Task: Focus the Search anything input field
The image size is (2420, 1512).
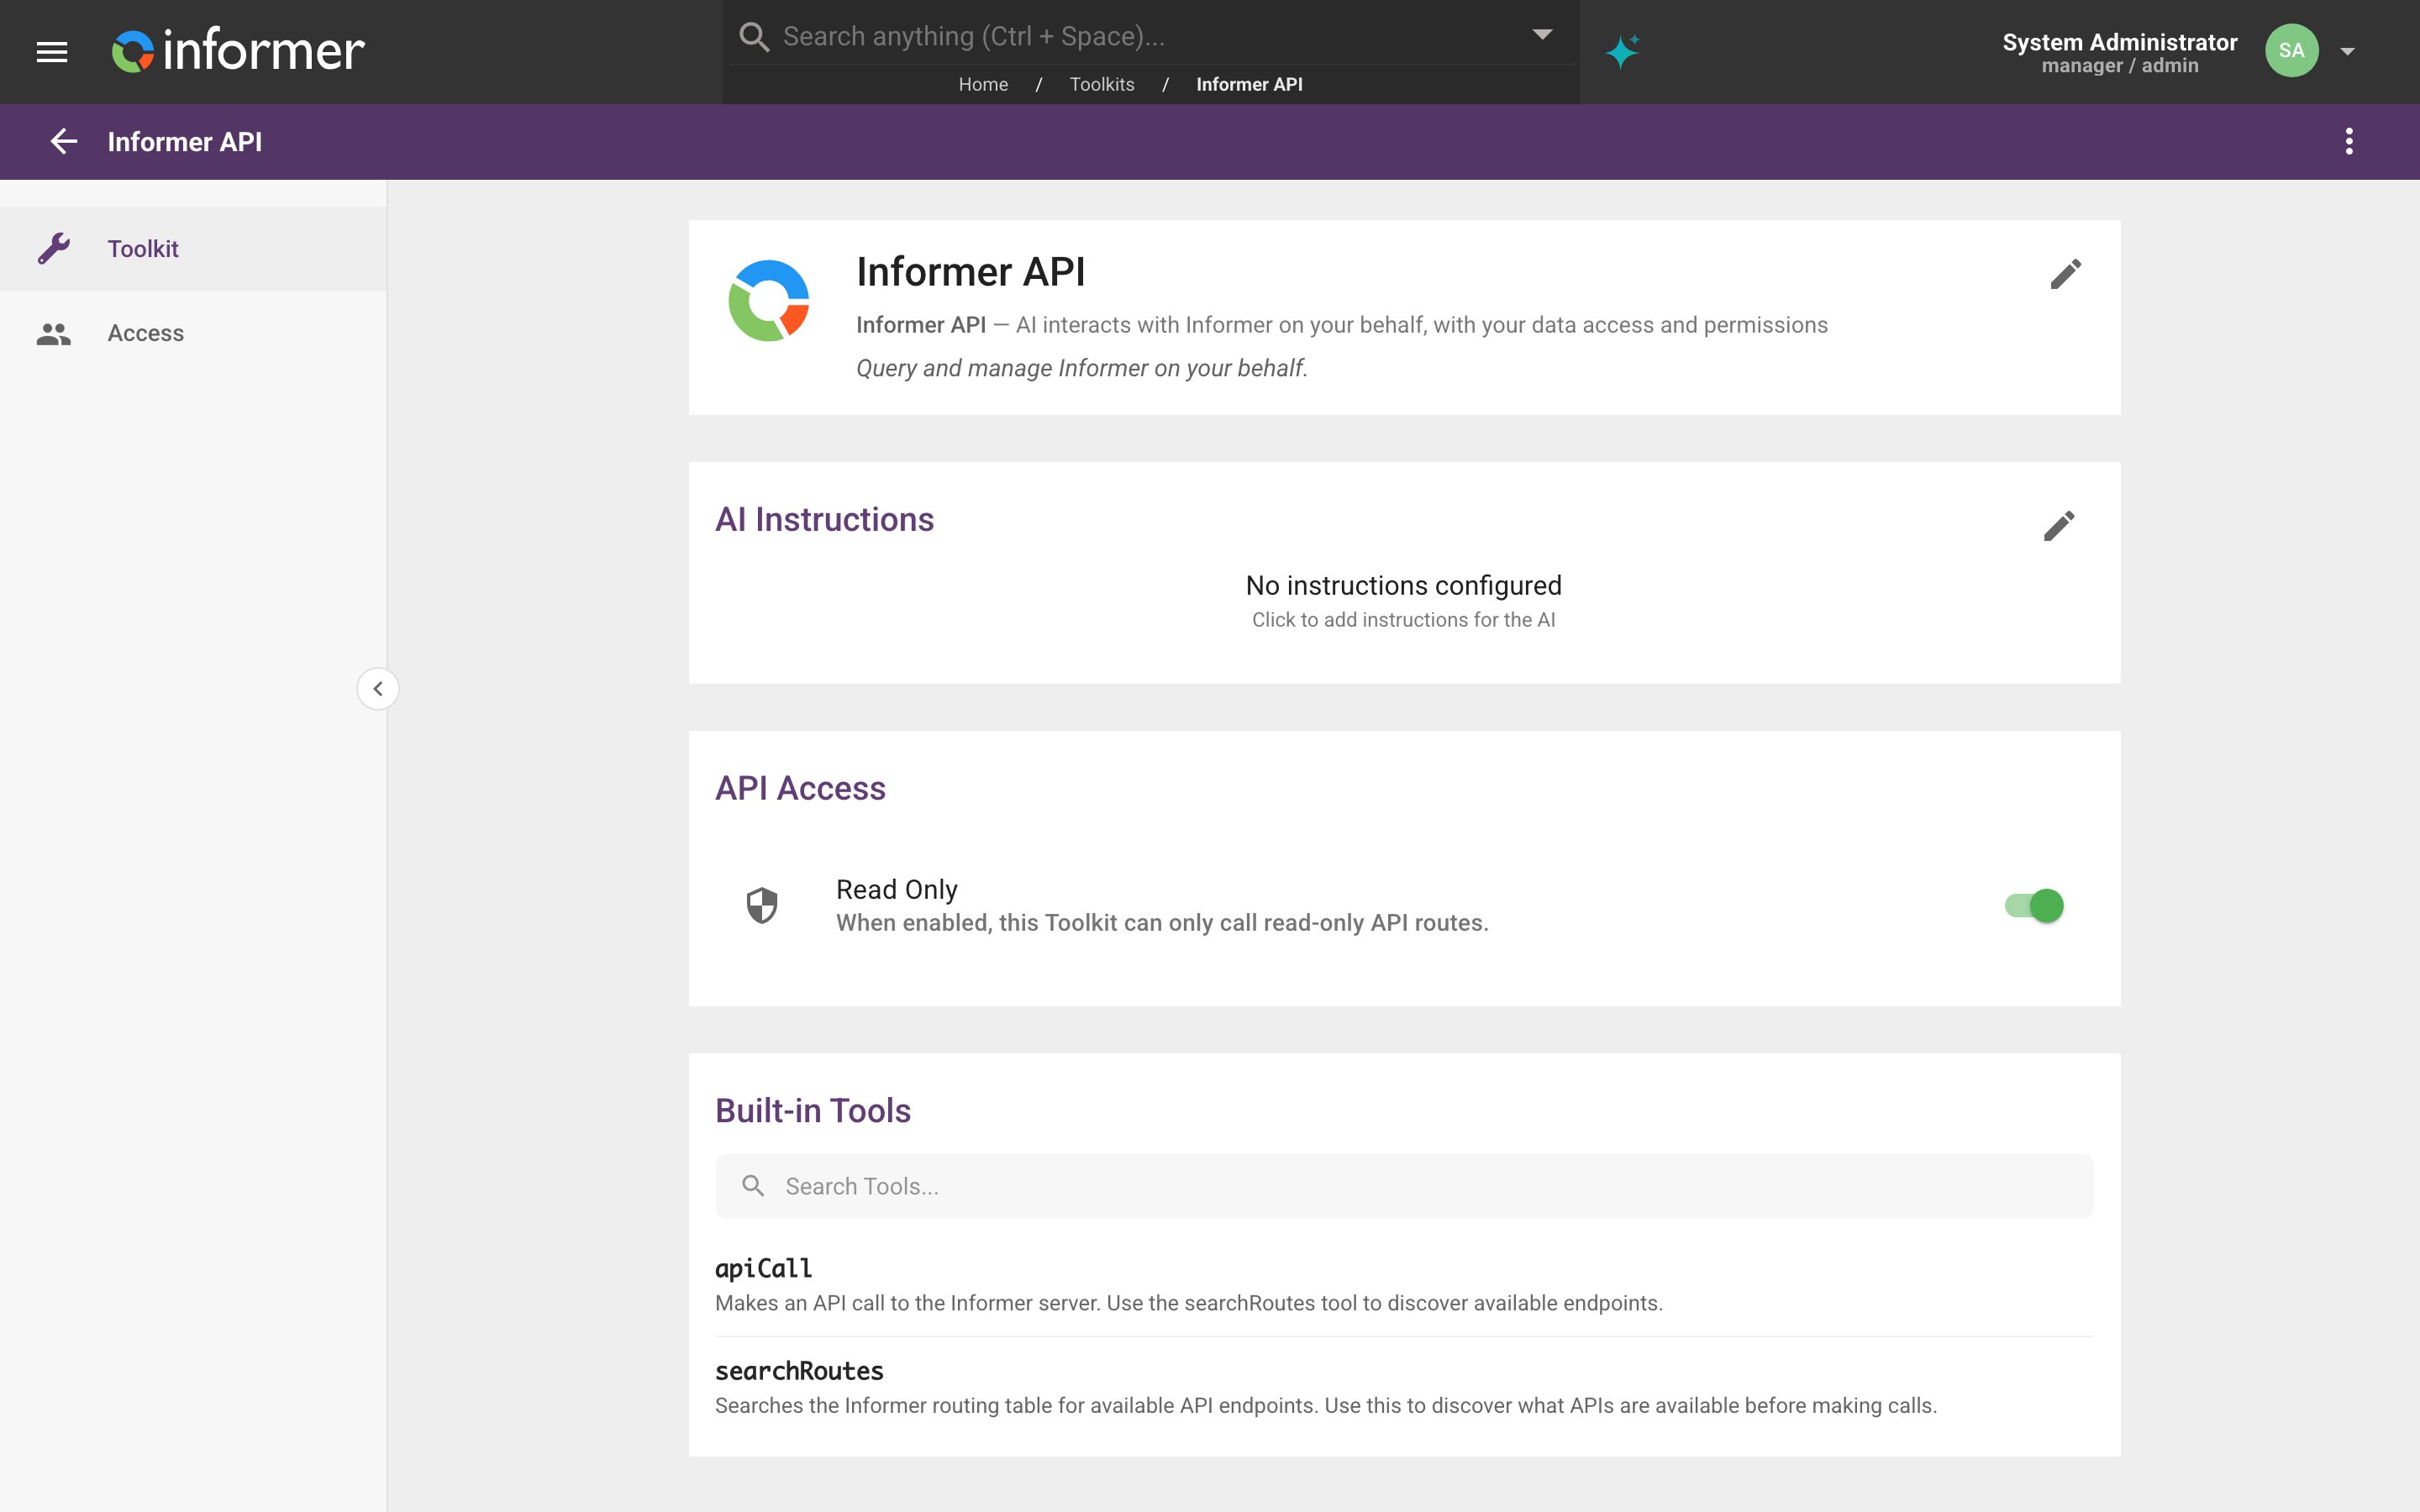Action: pyautogui.click(x=1150, y=37)
